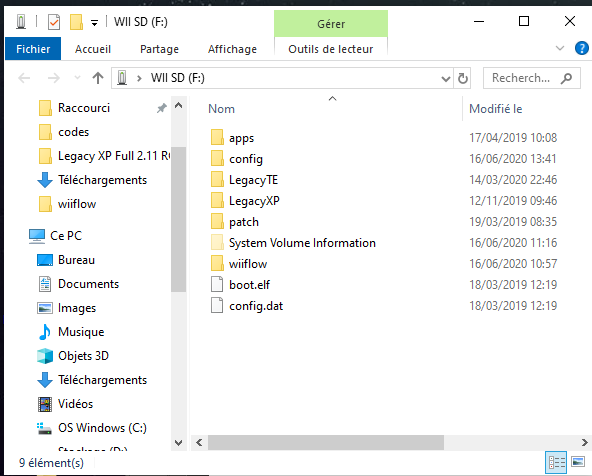Click the New folder quick access icon
Screen dimensions: 592x476
pyautogui.click(x=76, y=22)
